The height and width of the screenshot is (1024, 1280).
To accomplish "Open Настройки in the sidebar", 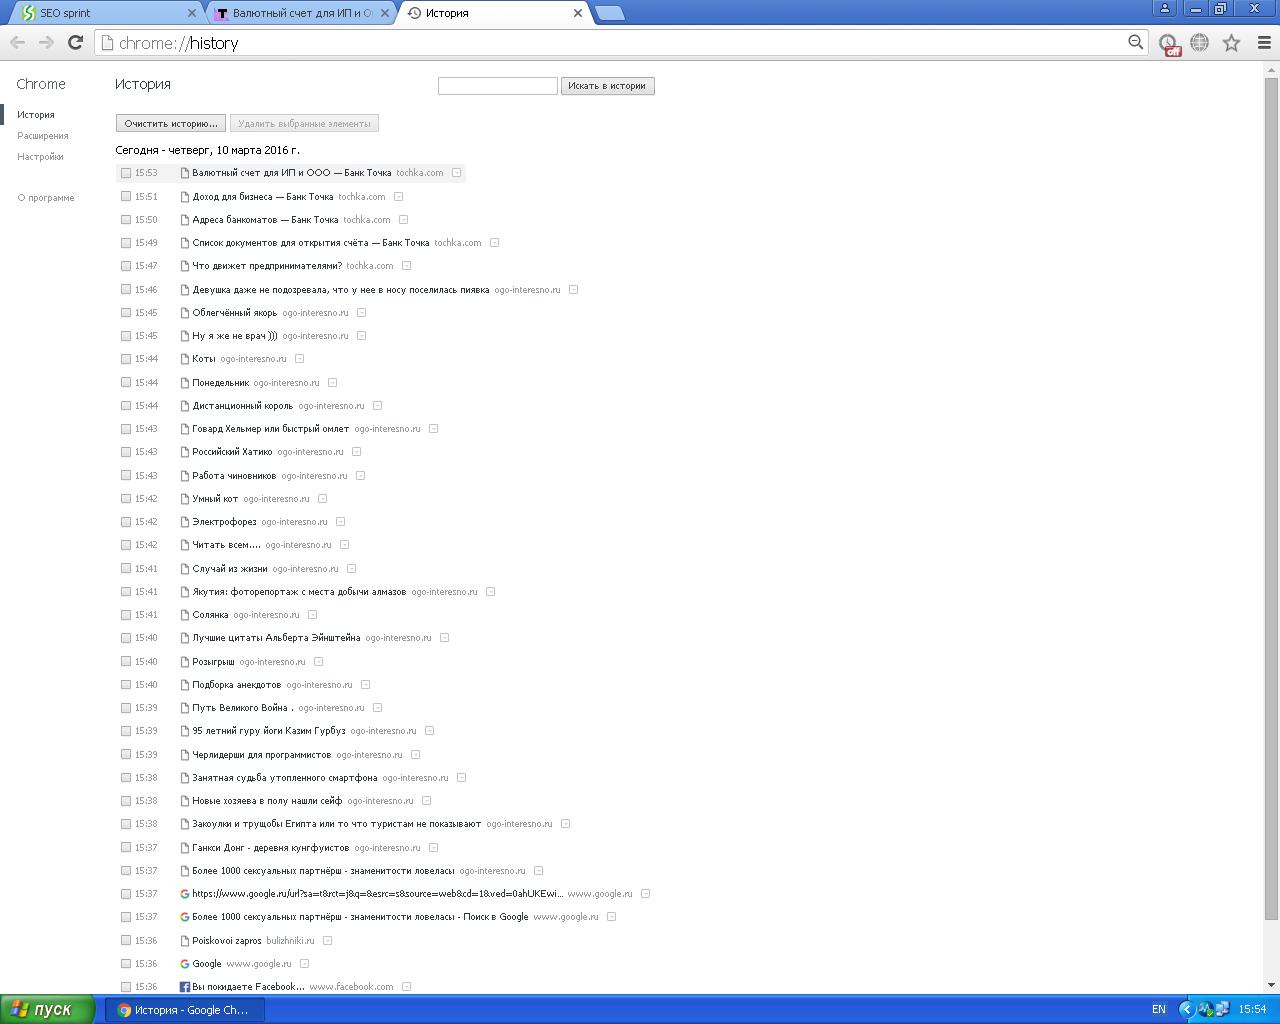I will (40, 157).
